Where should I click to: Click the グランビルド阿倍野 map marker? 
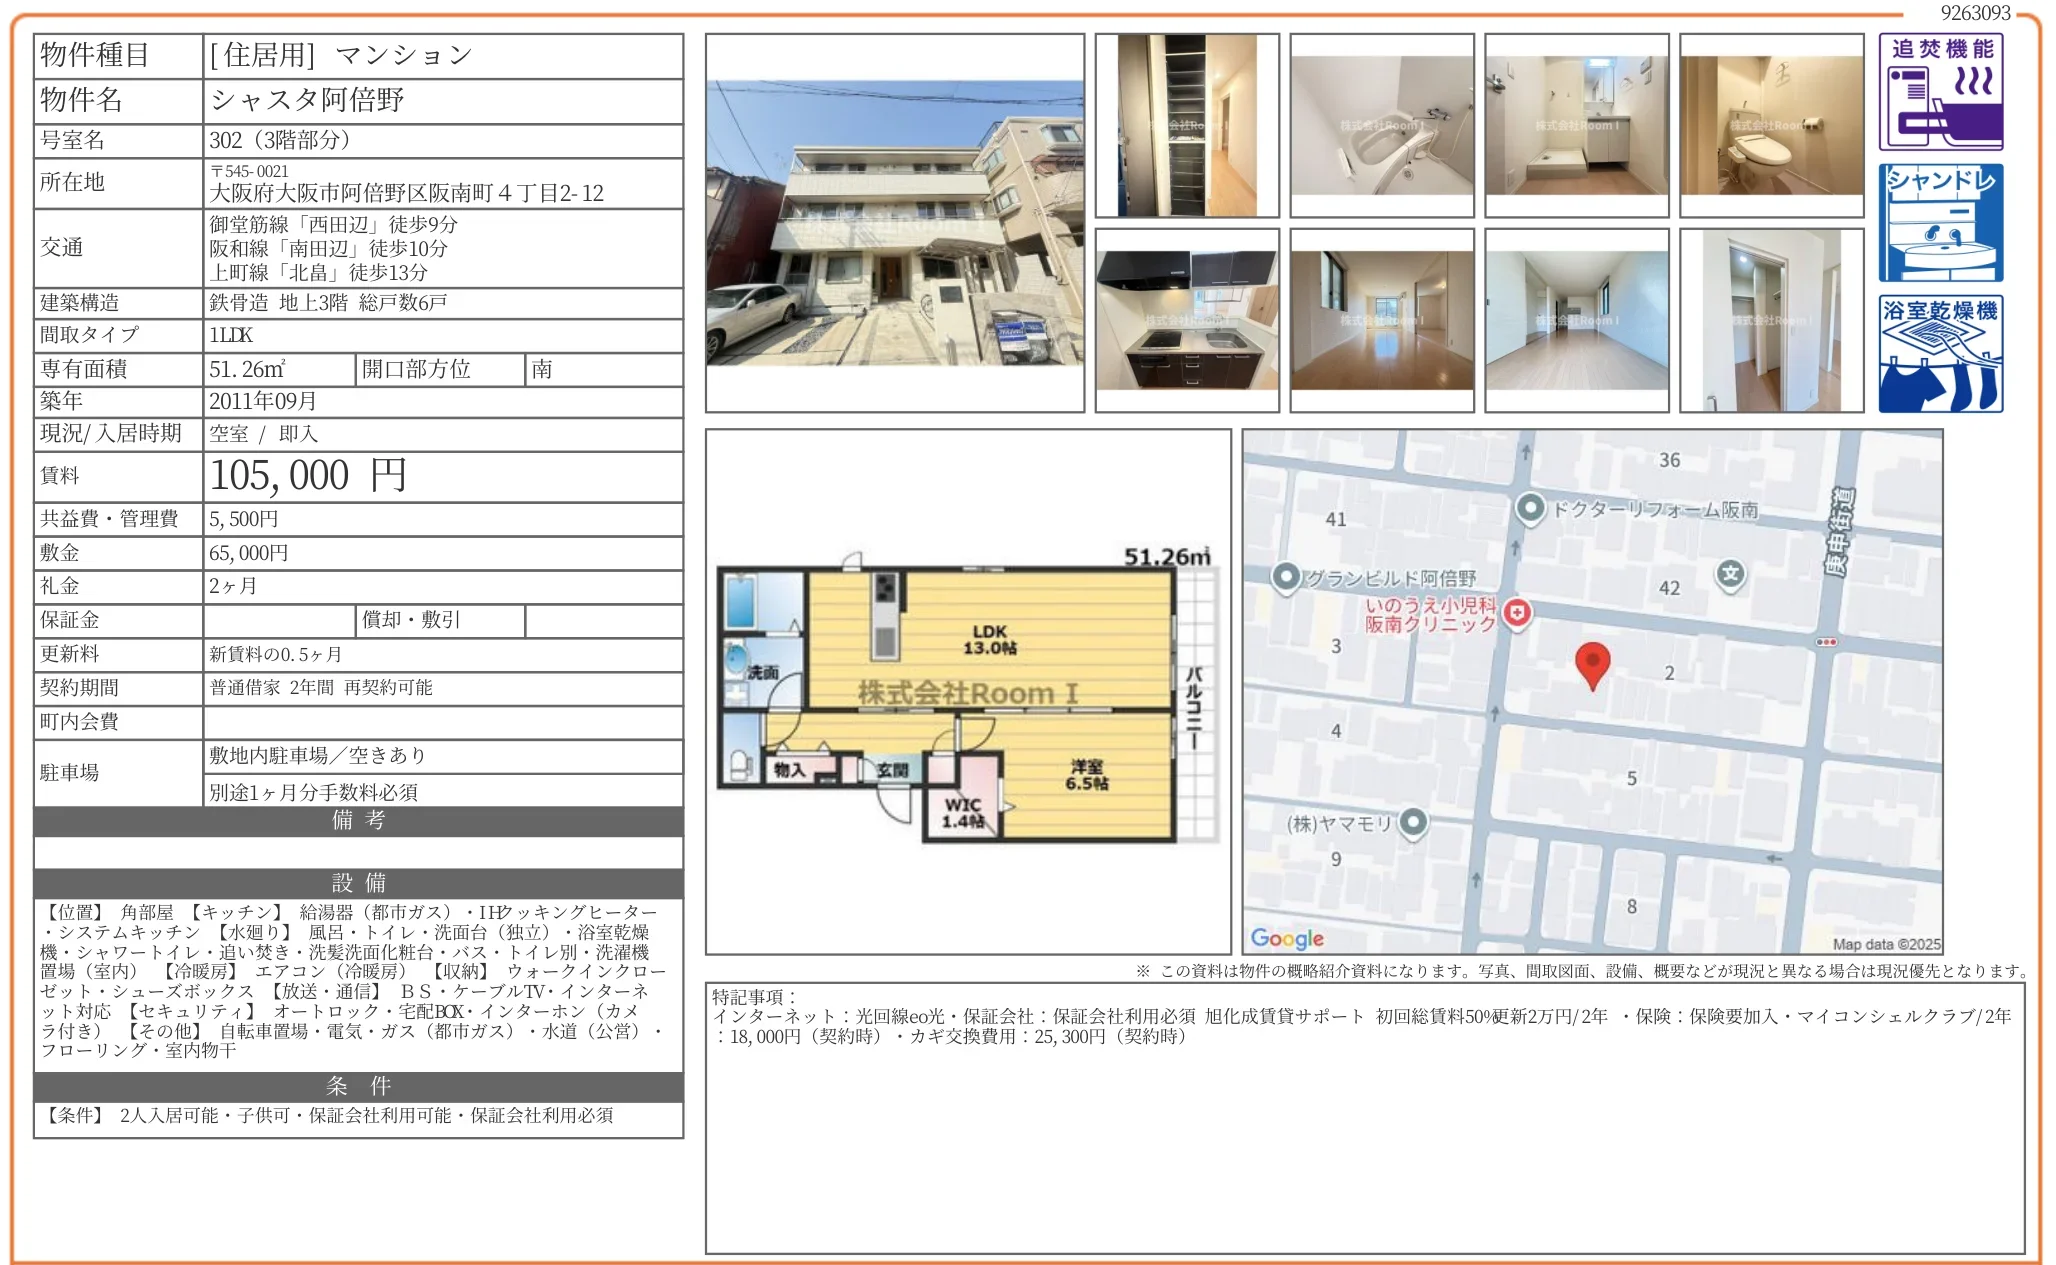pos(1286,577)
